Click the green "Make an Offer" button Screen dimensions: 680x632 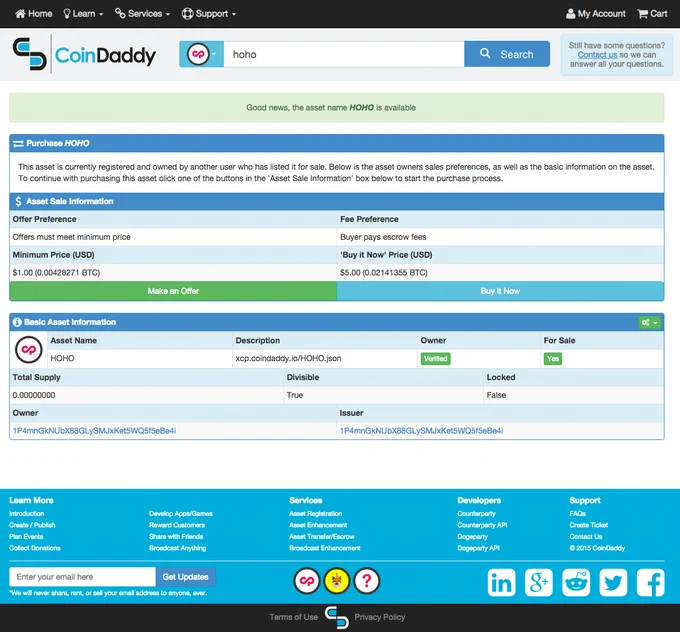[x=173, y=291]
